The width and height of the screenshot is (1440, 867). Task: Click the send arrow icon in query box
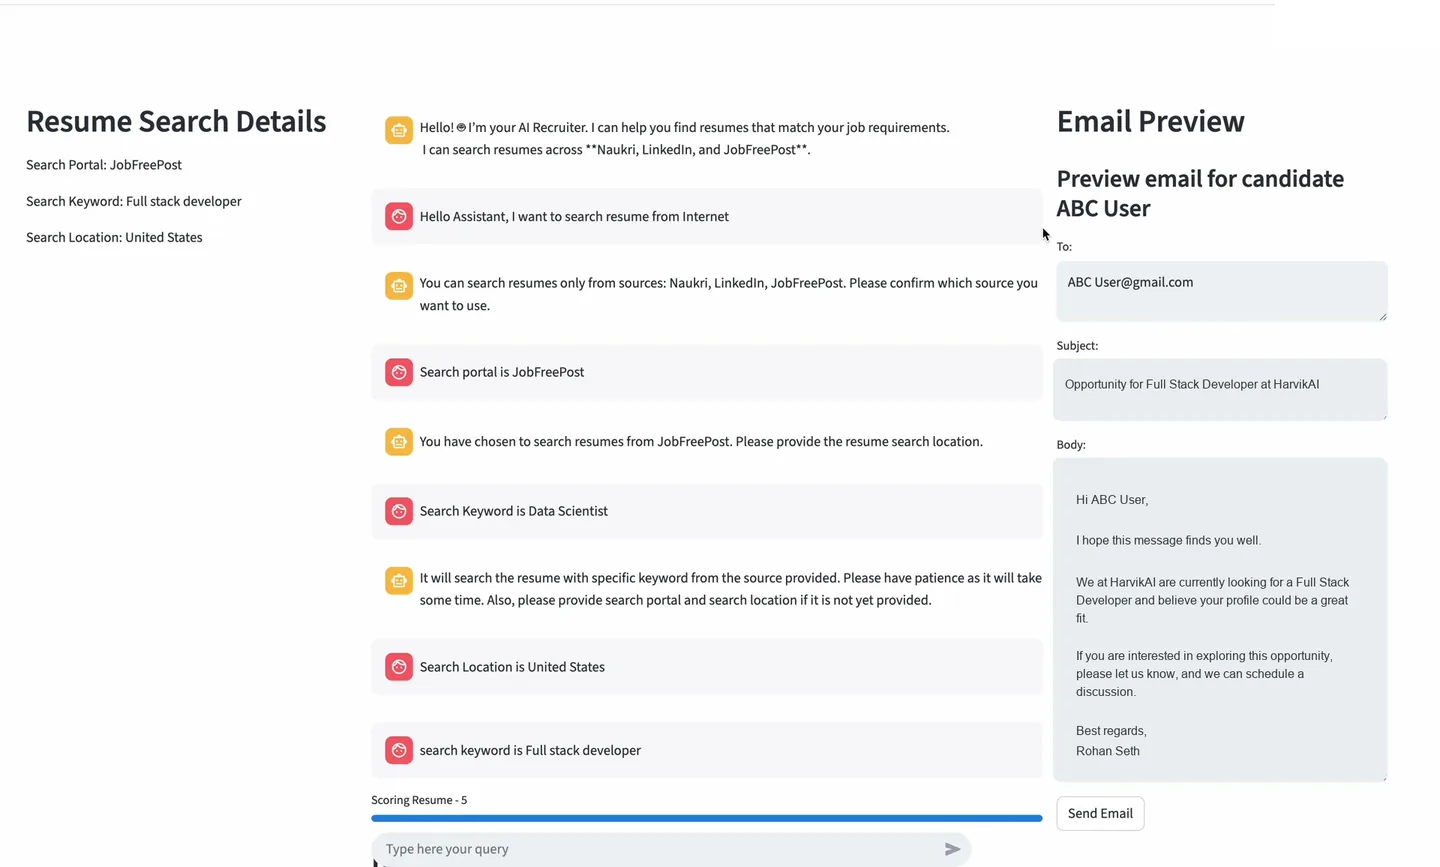point(952,849)
